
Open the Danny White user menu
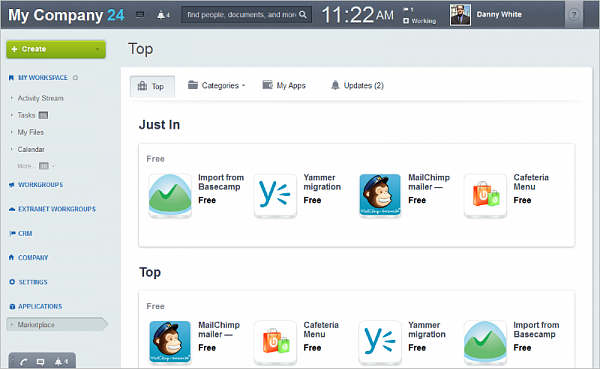point(499,15)
